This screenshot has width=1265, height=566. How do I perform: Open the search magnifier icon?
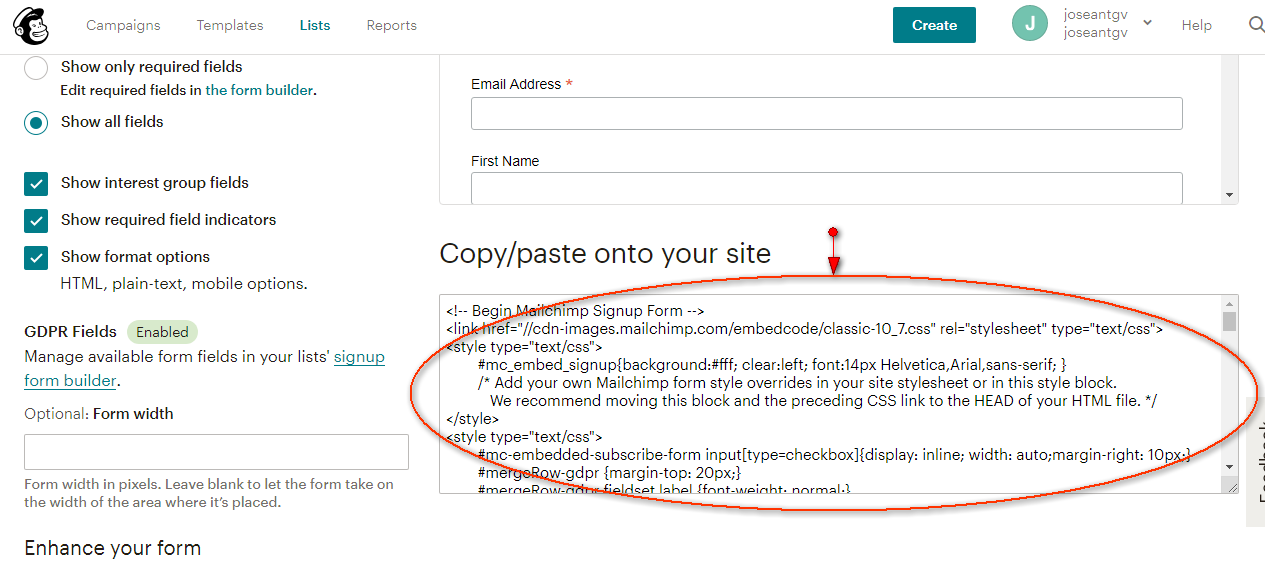1256,25
